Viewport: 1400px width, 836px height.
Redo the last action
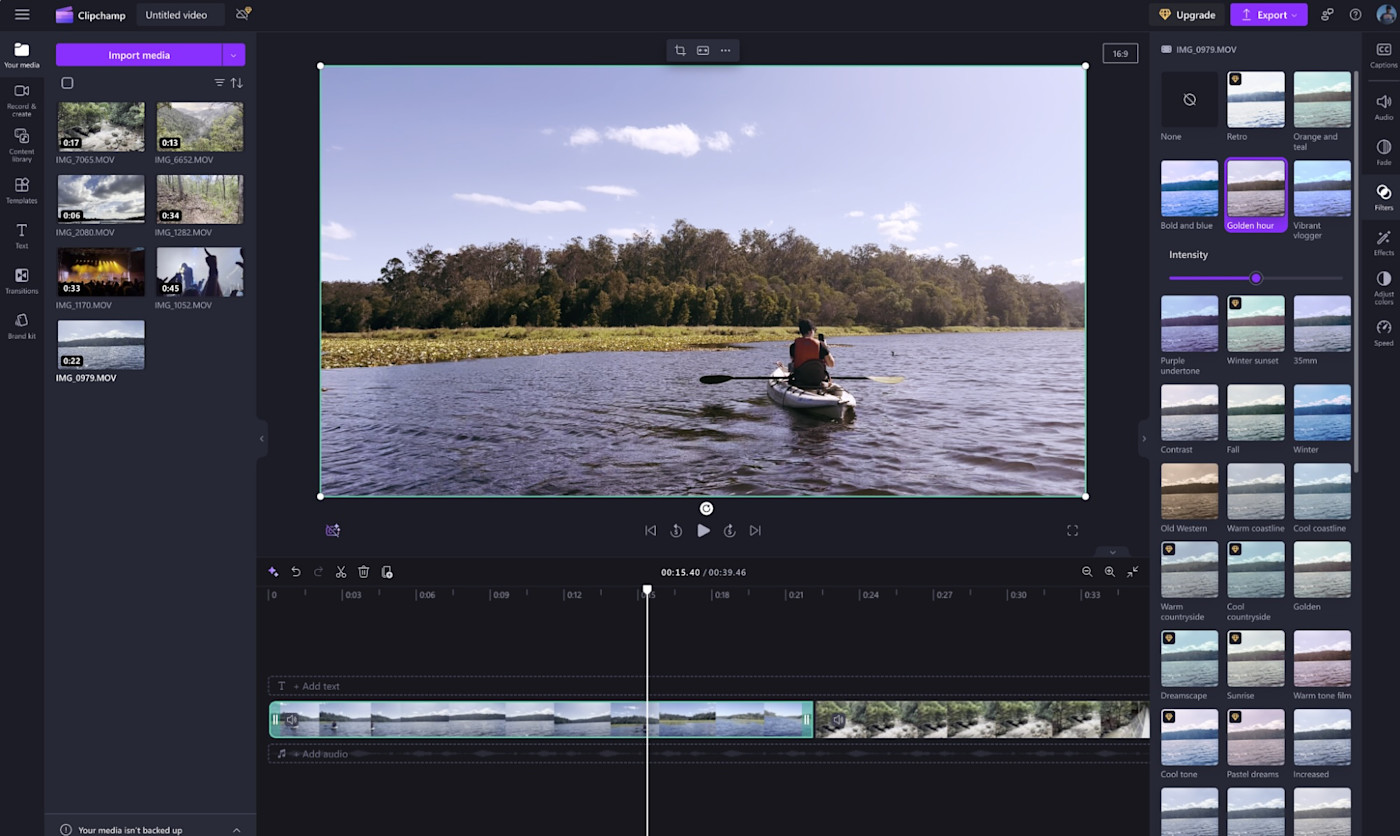[x=318, y=572]
